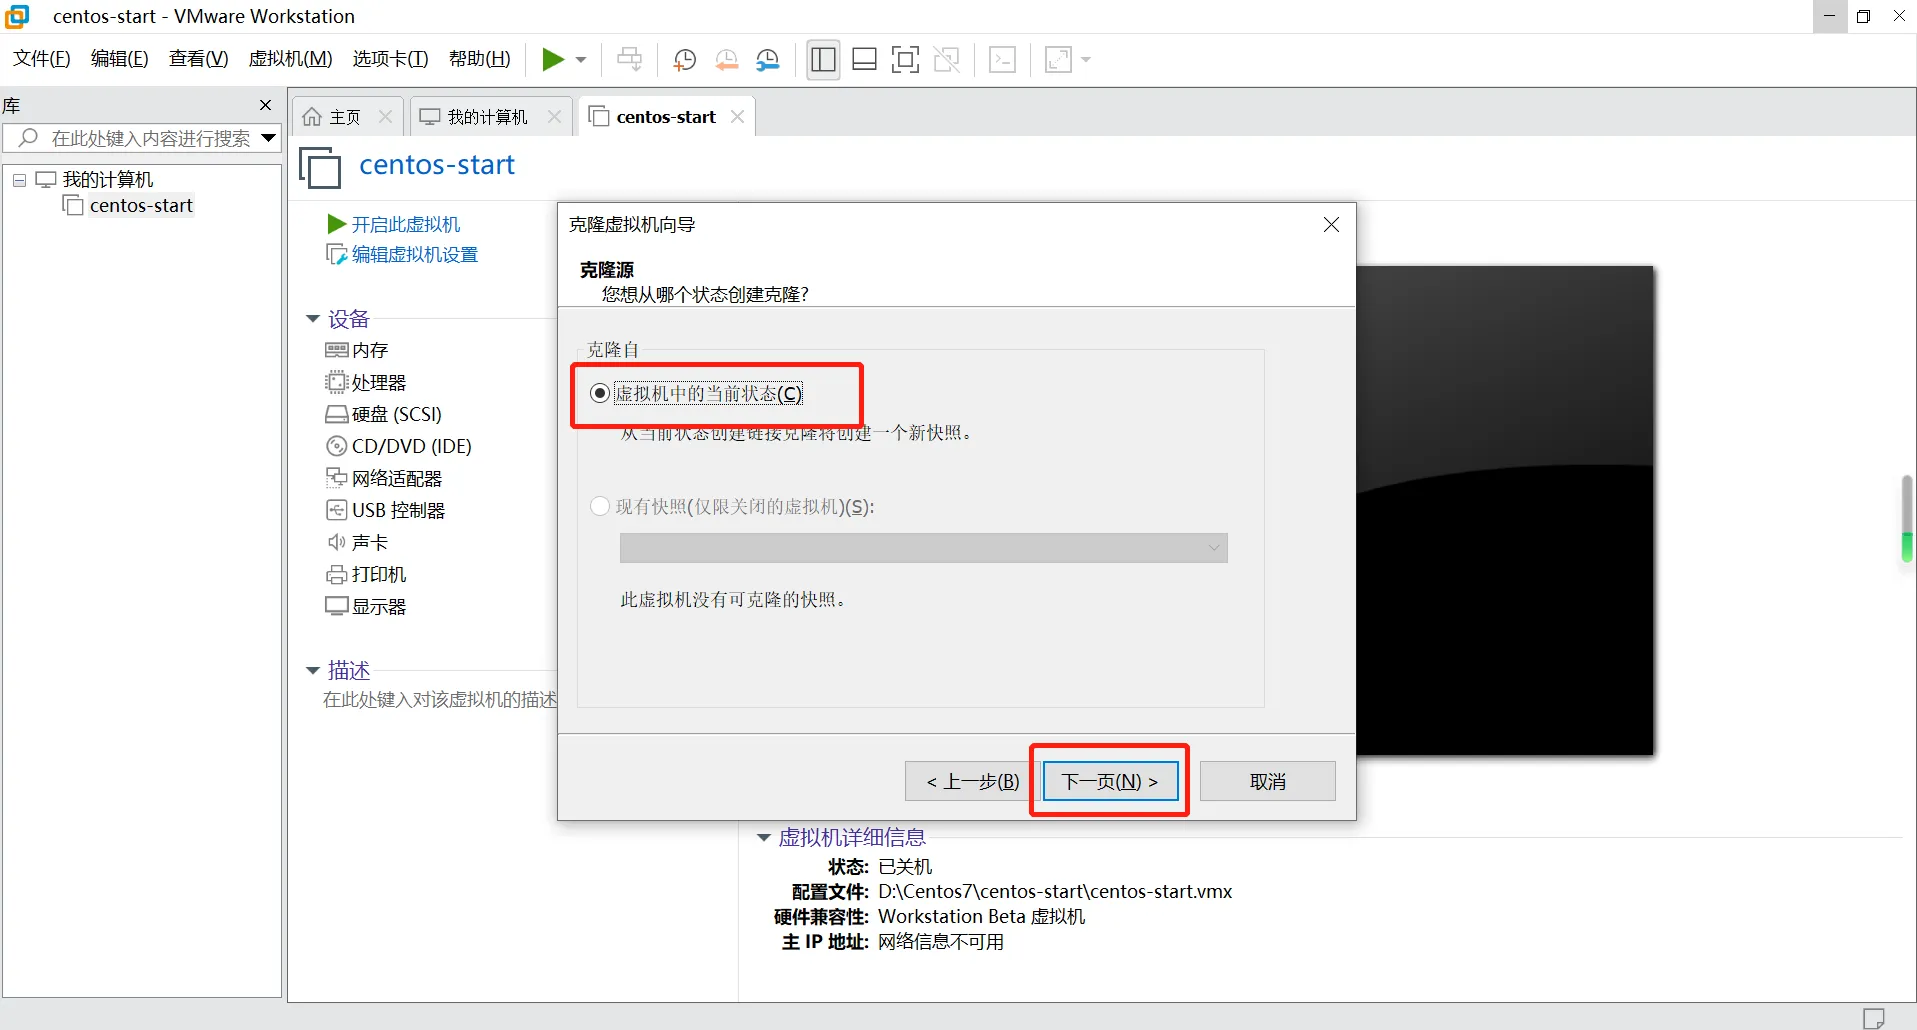Click the VMware Workstation title bar icon
The image size is (1917, 1030).
point(17,16)
